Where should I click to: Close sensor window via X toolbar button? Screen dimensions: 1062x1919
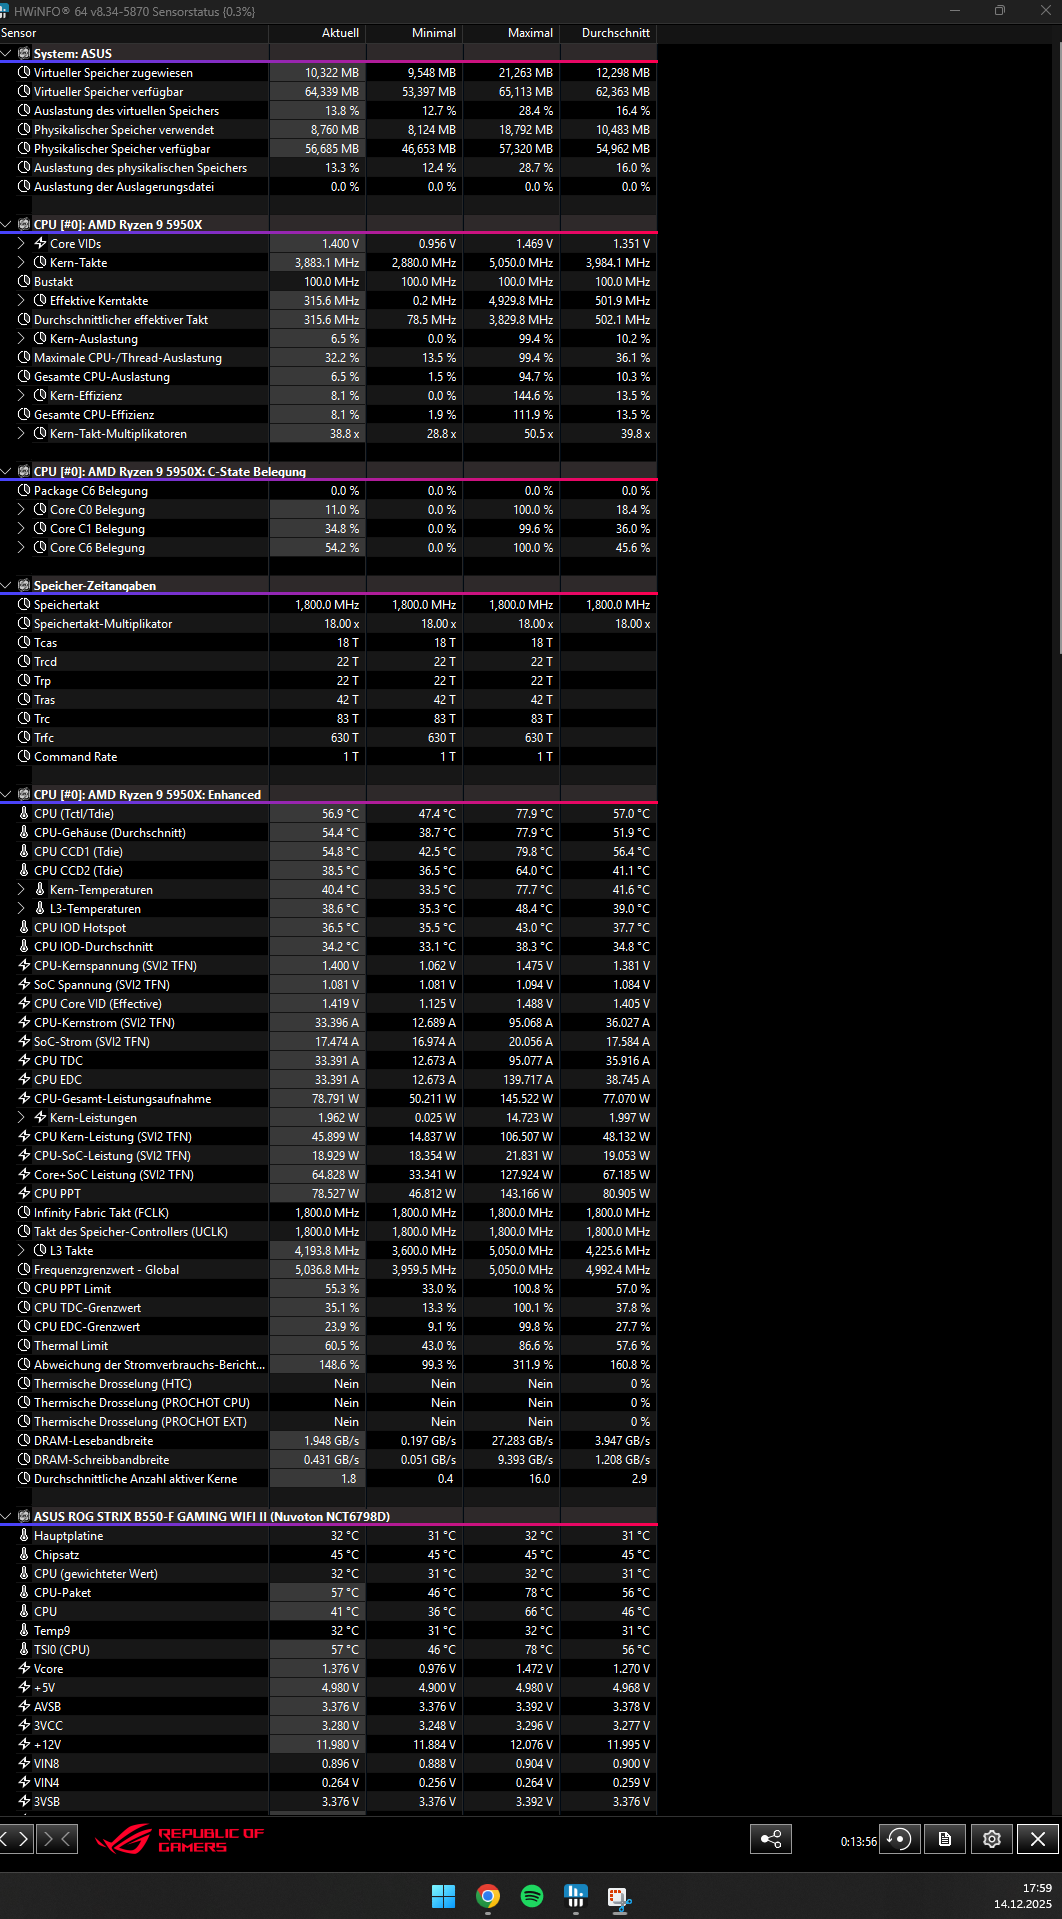click(x=1038, y=1839)
